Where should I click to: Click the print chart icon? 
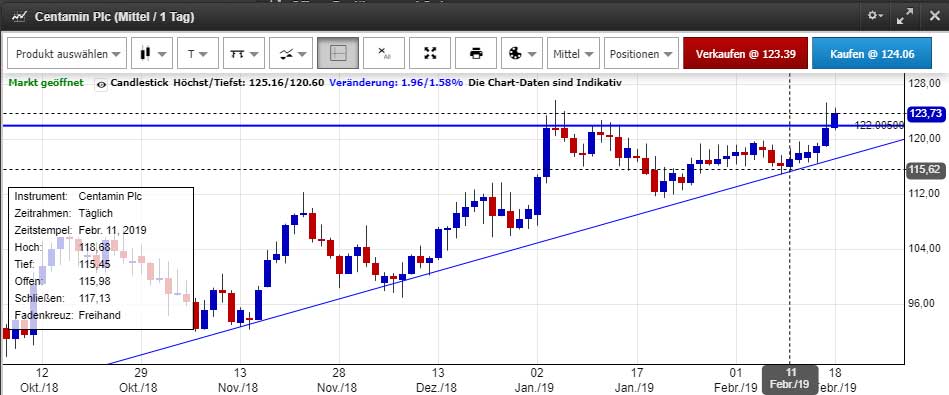point(476,54)
